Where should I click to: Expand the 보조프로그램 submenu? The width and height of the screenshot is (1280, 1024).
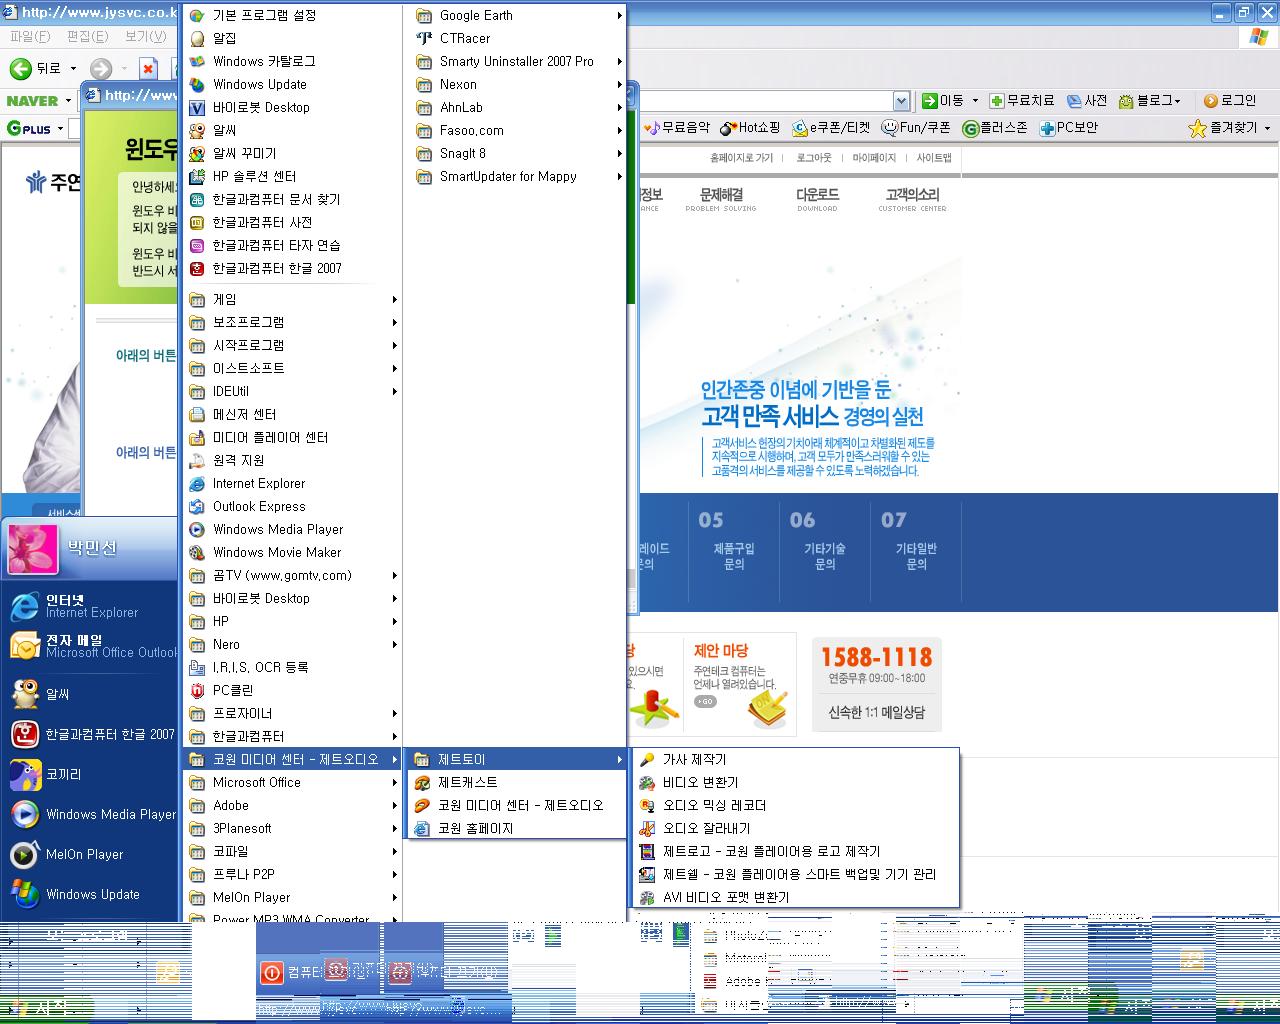pos(292,322)
